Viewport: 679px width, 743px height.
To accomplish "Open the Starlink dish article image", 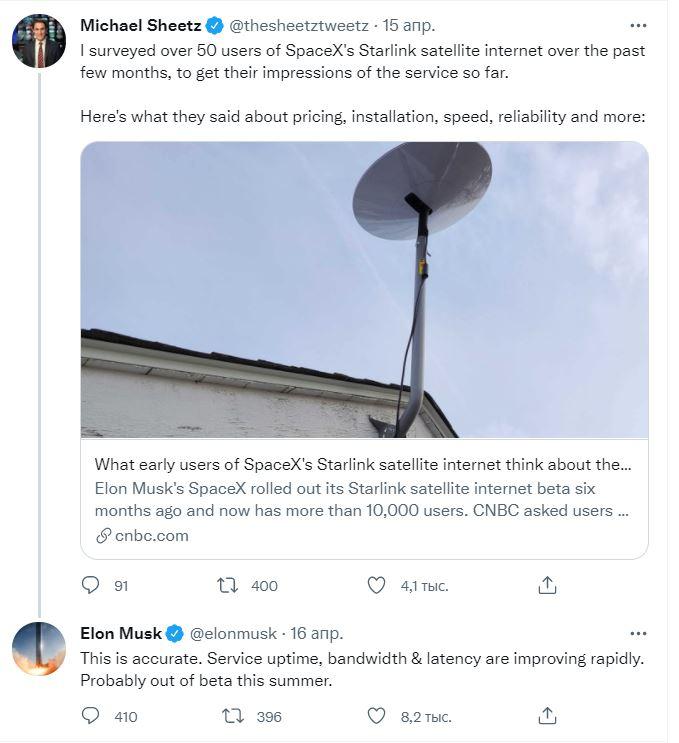I will tap(364, 290).
